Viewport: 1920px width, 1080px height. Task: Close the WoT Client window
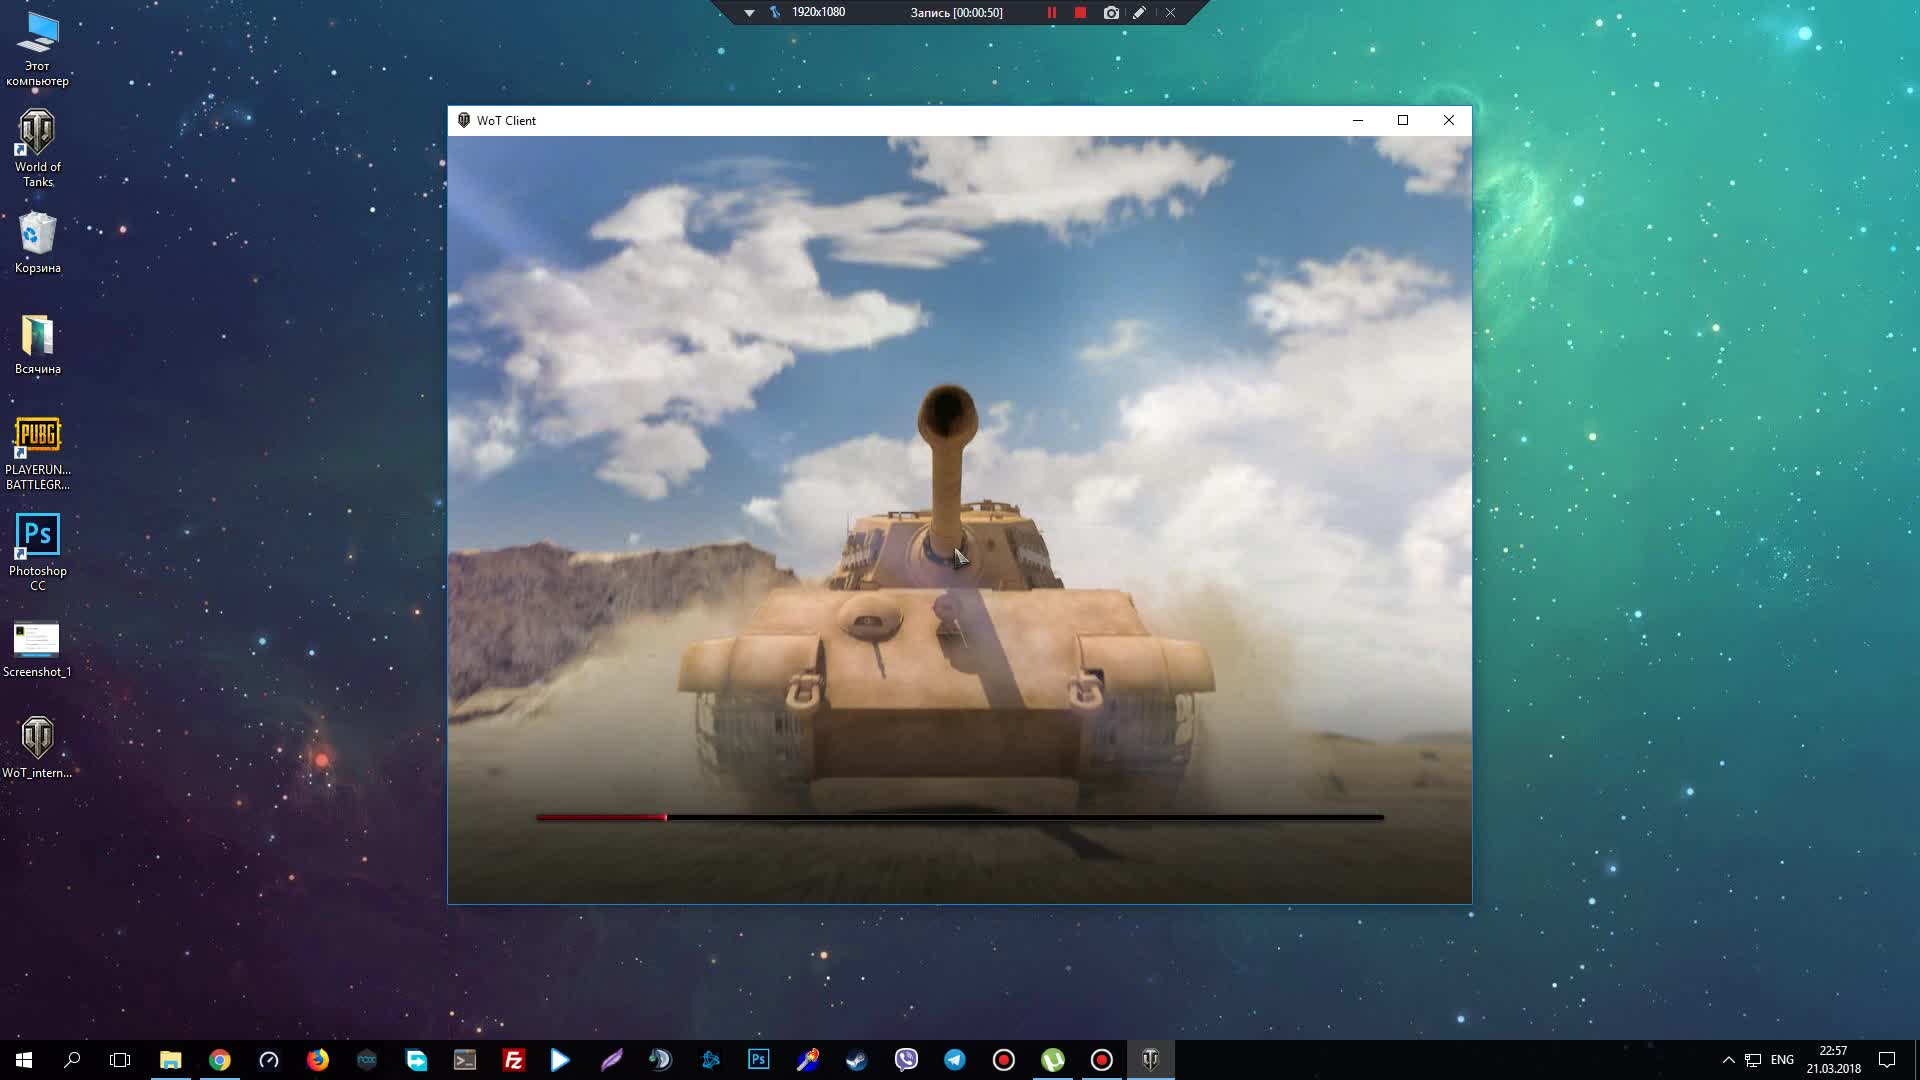[x=1449, y=120]
